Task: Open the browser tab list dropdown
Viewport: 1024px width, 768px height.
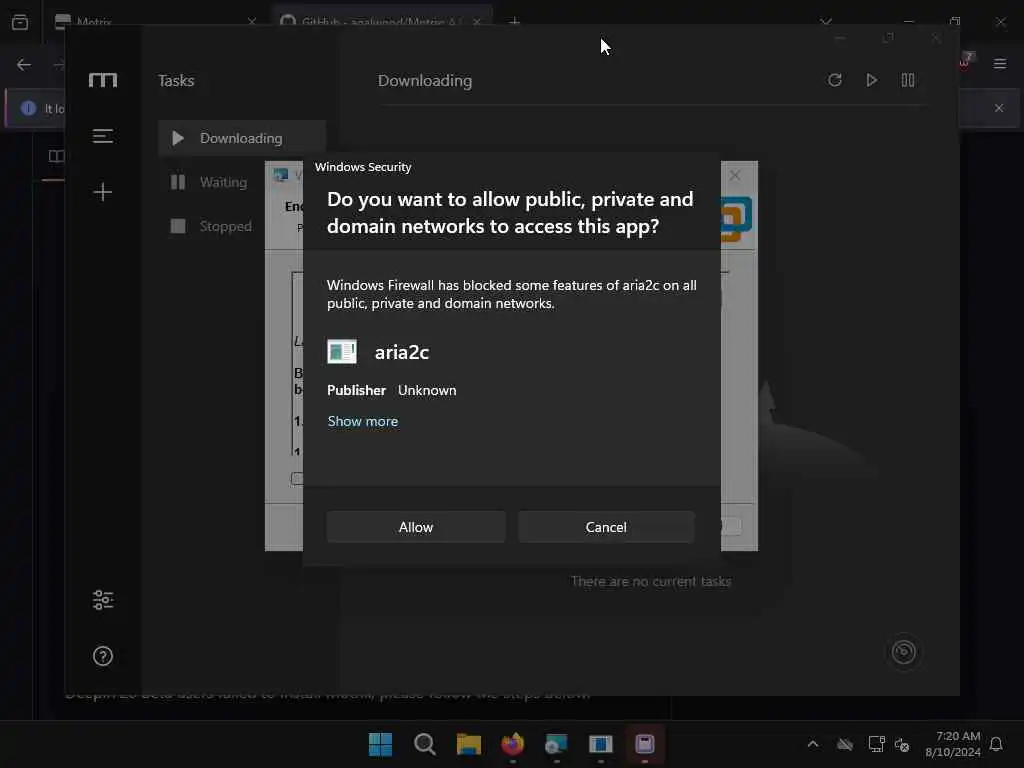Action: (x=826, y=22)
